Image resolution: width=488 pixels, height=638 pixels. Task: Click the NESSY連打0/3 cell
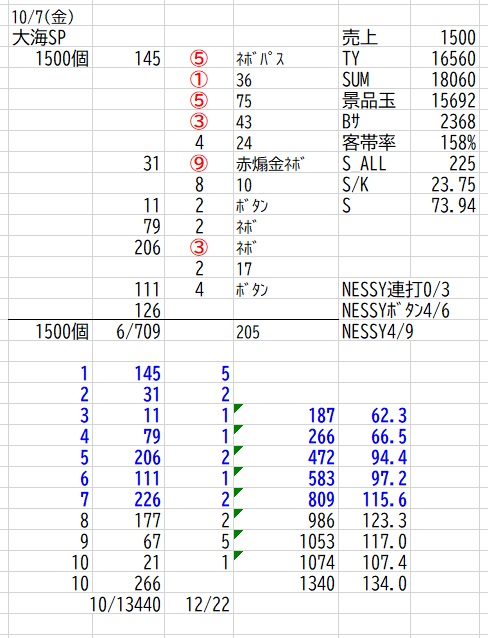[x=396, y=290]
